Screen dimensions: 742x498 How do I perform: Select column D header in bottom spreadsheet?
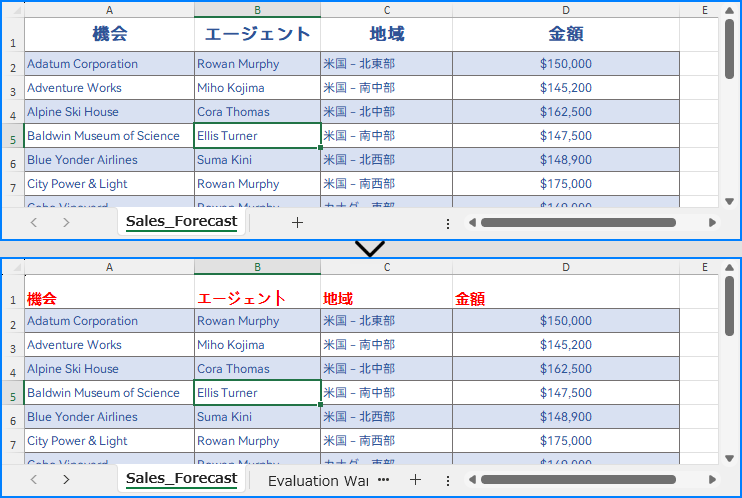(x=566, y=267)
